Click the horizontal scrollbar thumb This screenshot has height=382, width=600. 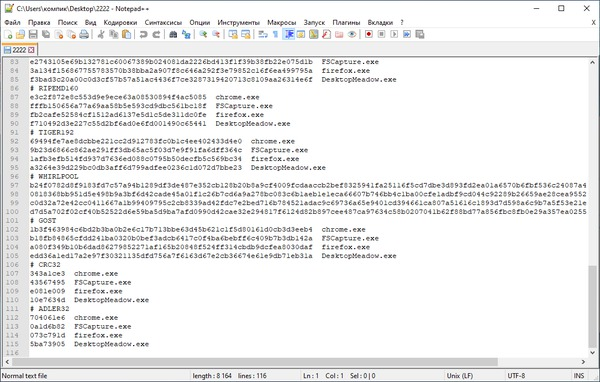255,362
